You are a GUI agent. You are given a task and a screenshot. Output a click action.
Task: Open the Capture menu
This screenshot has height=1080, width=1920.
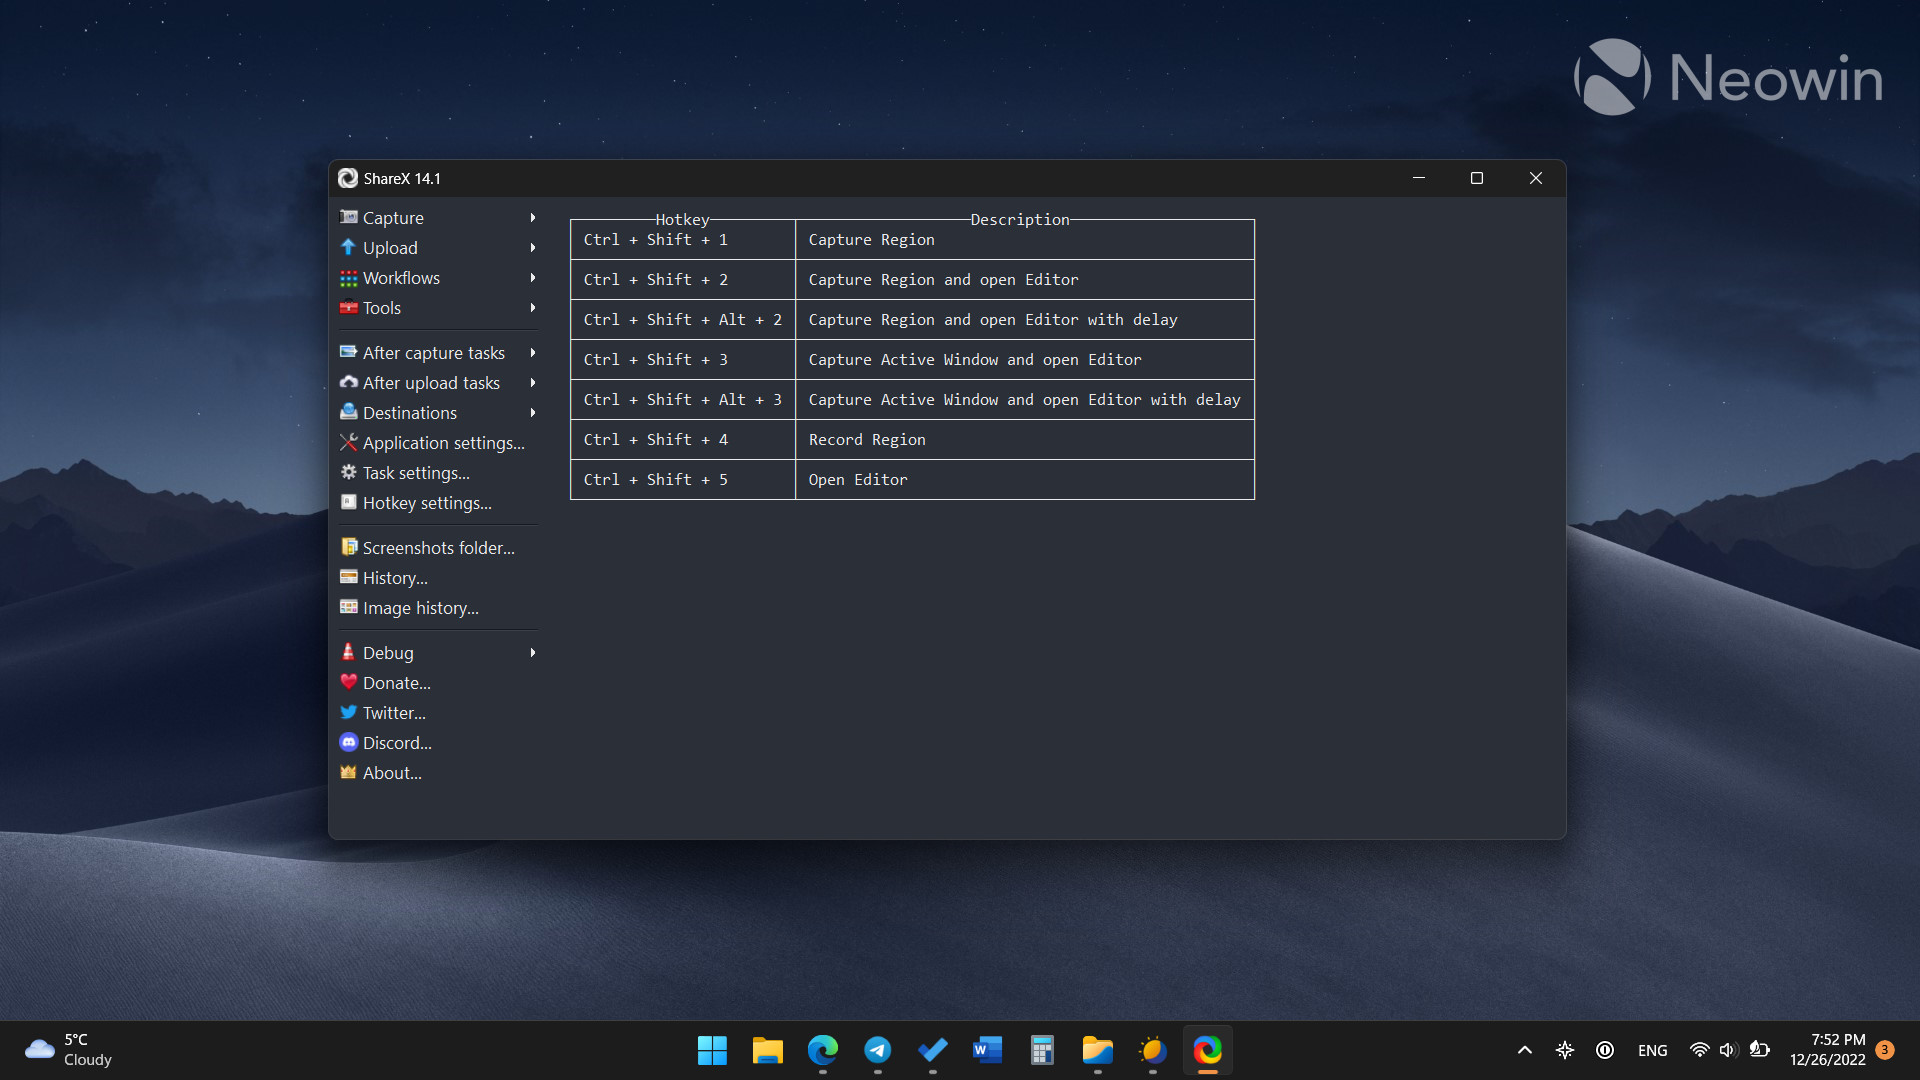click(x=438, y=218)
